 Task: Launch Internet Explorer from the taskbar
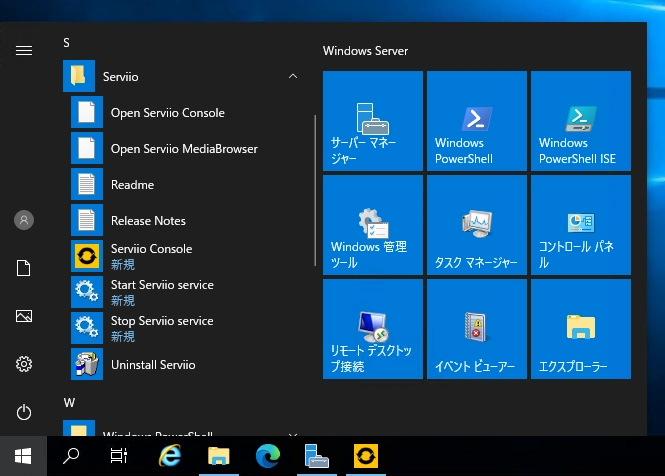tap(170, 456)
